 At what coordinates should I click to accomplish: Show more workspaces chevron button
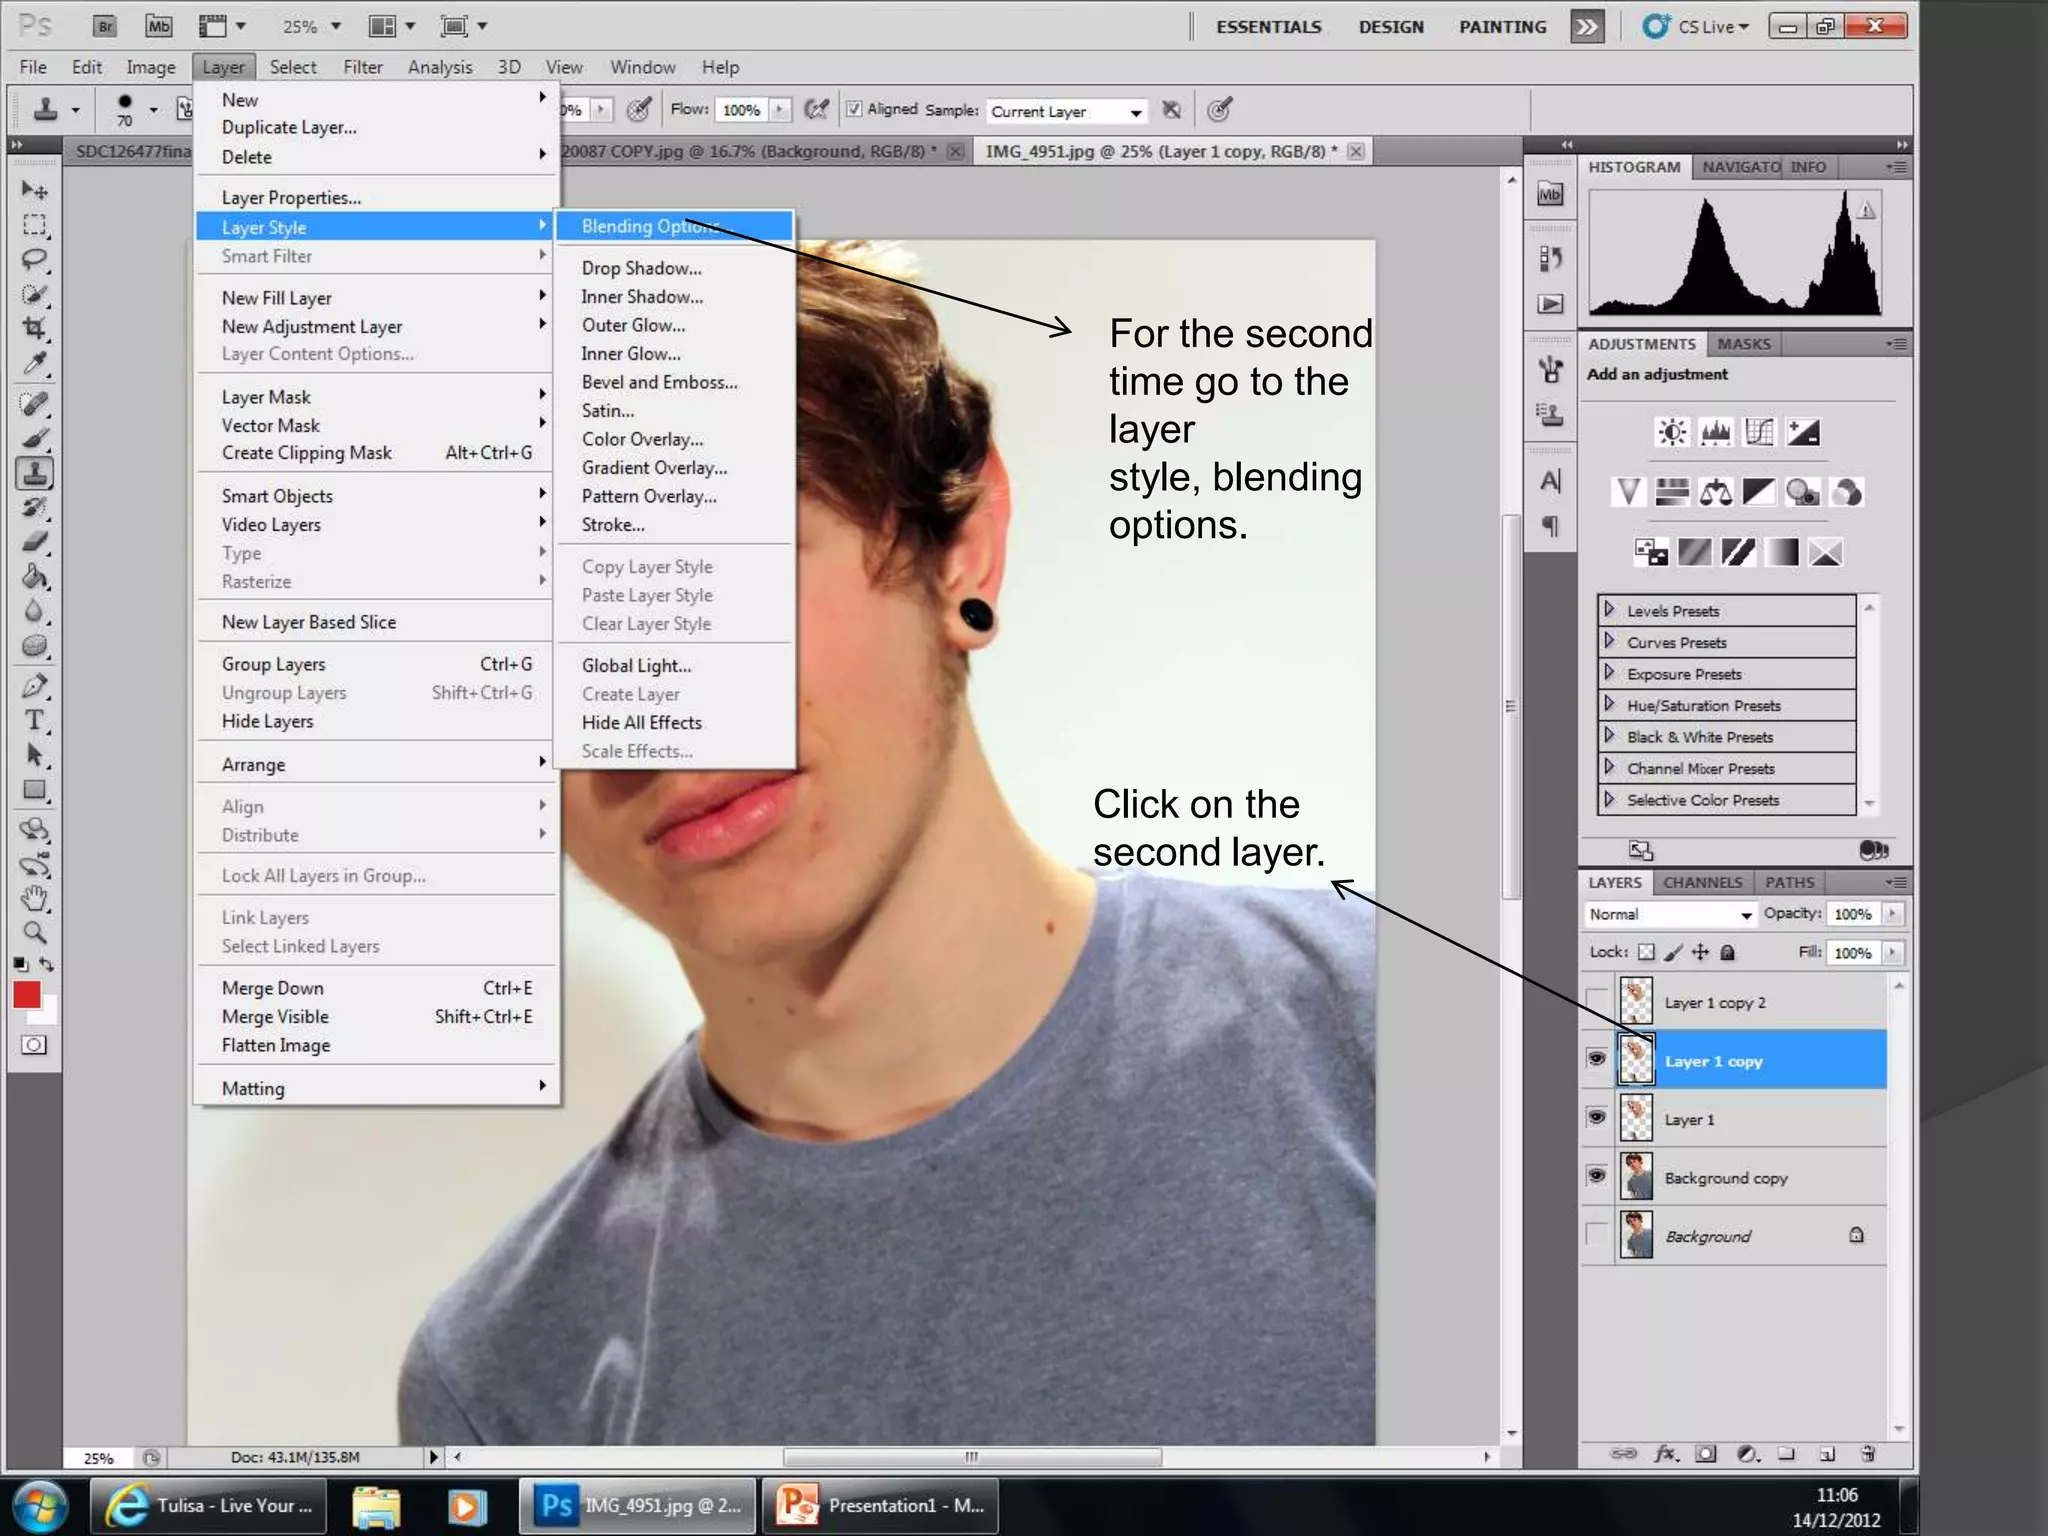[1587, 27]
